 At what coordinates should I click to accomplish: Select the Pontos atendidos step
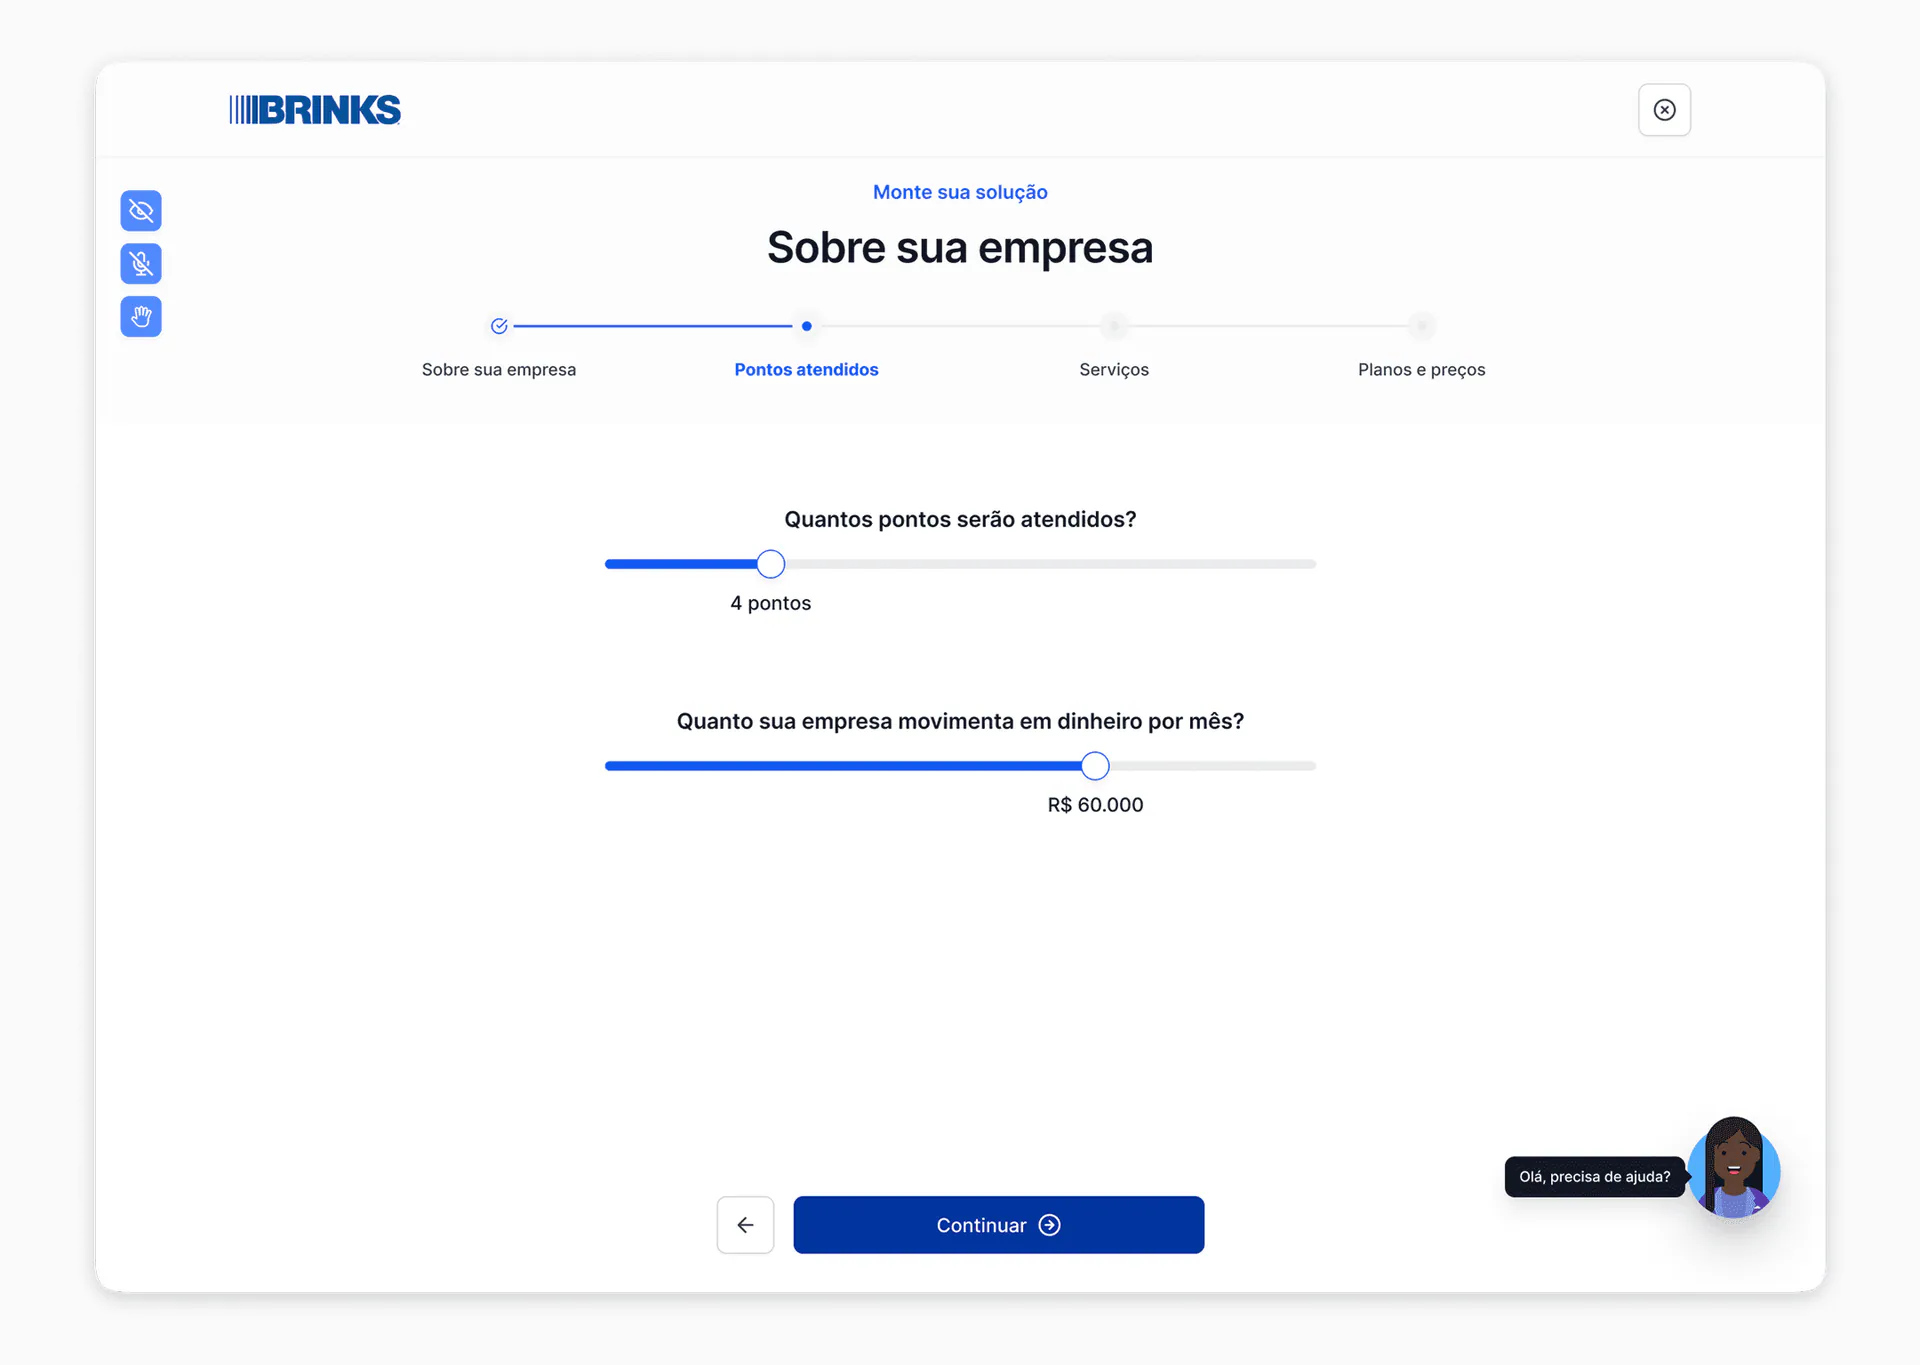click(x=806, y=370)
